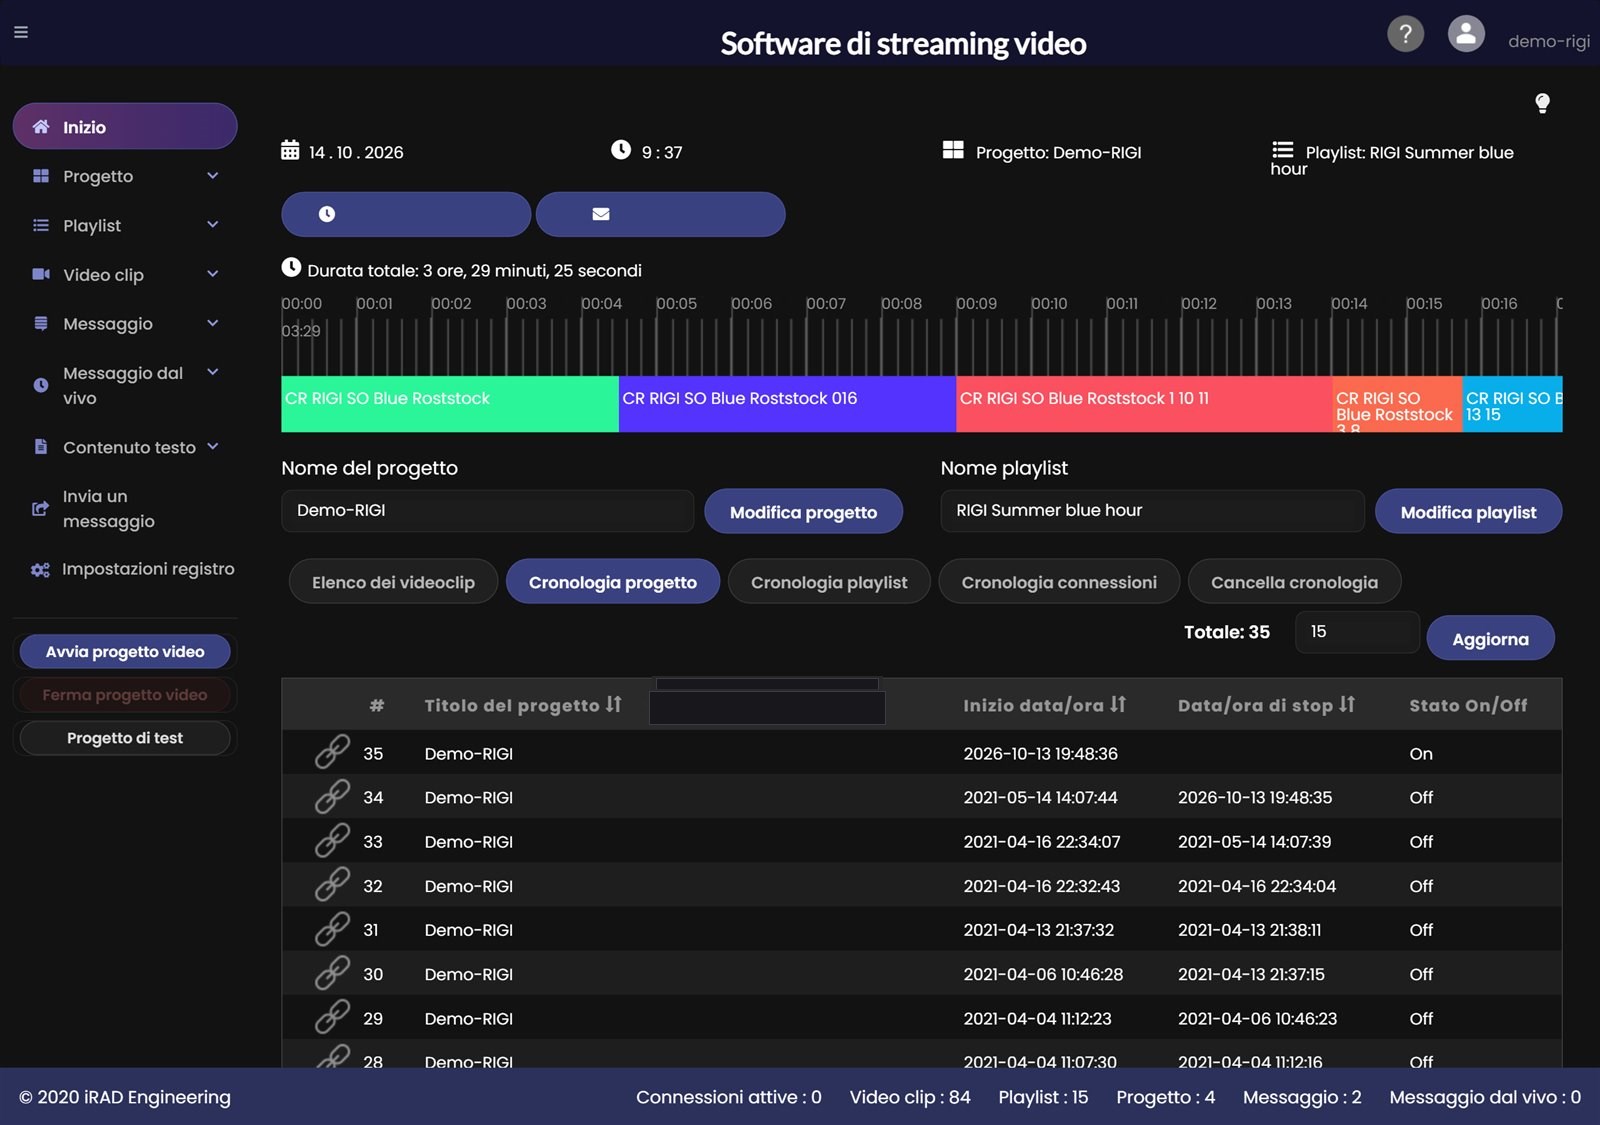Image resolution: width=1600 pixels, height=1125 pixels.
Task: Select green CR RIGI SO Blue Roststock clip
Action: pyautogui.click(x=450, y=404)
